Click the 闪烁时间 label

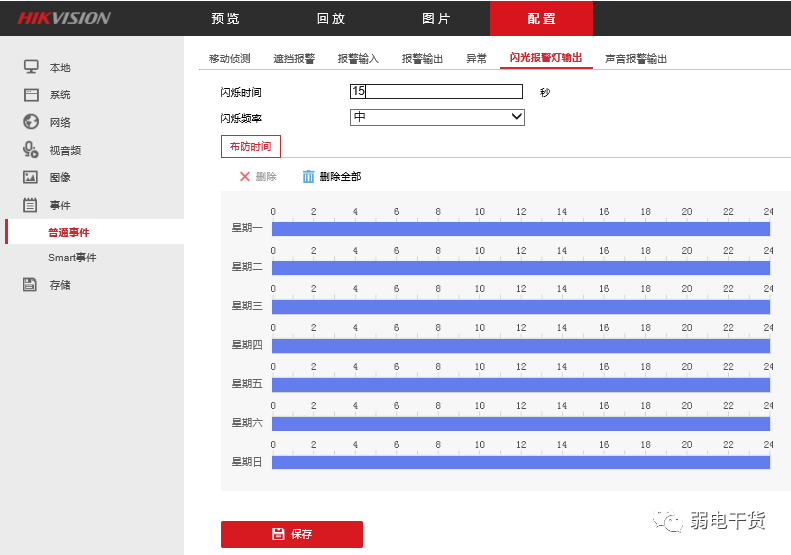[x=241, y=92]
